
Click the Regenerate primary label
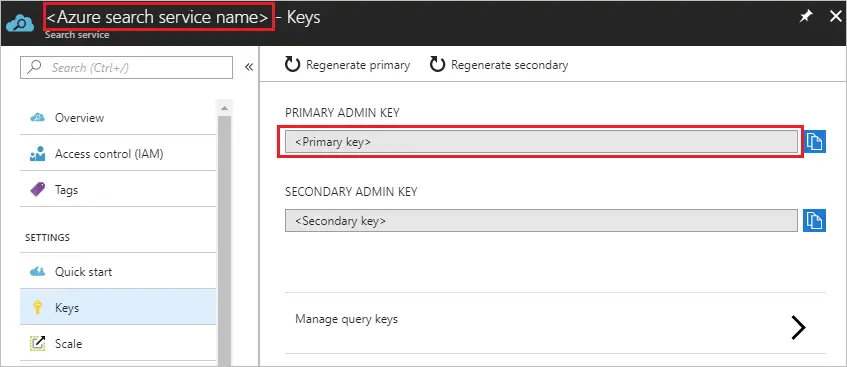pos(358,65)
